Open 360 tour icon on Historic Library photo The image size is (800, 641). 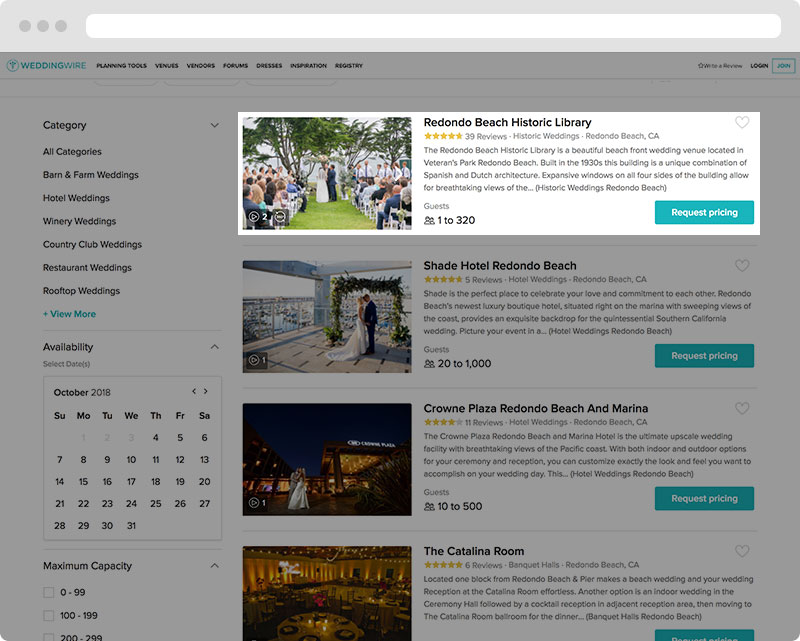click(x=280, y=217)
